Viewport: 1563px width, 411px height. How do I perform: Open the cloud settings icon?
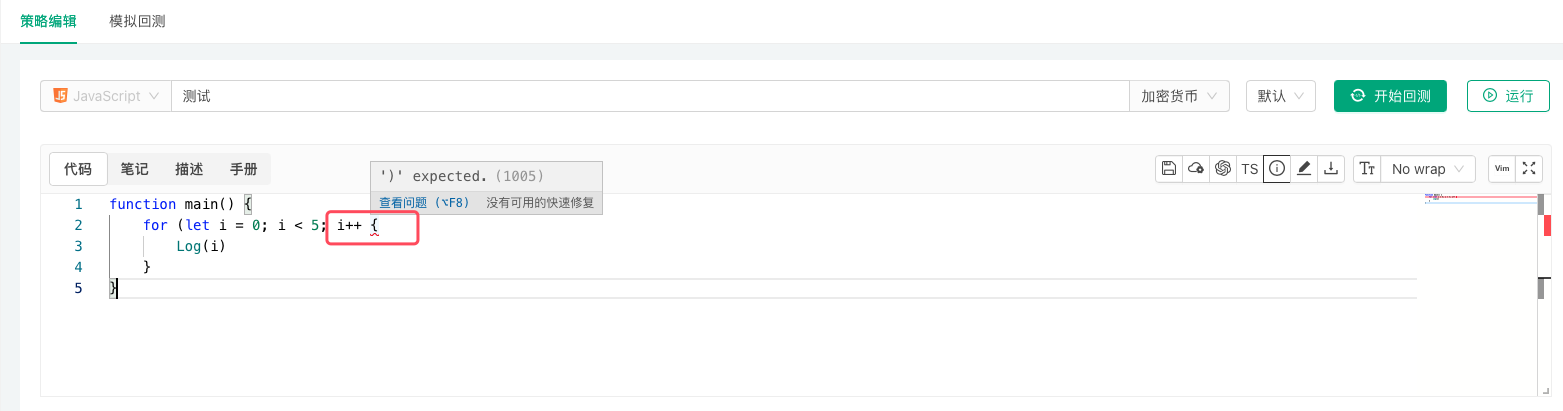[x=1195, y=169]
